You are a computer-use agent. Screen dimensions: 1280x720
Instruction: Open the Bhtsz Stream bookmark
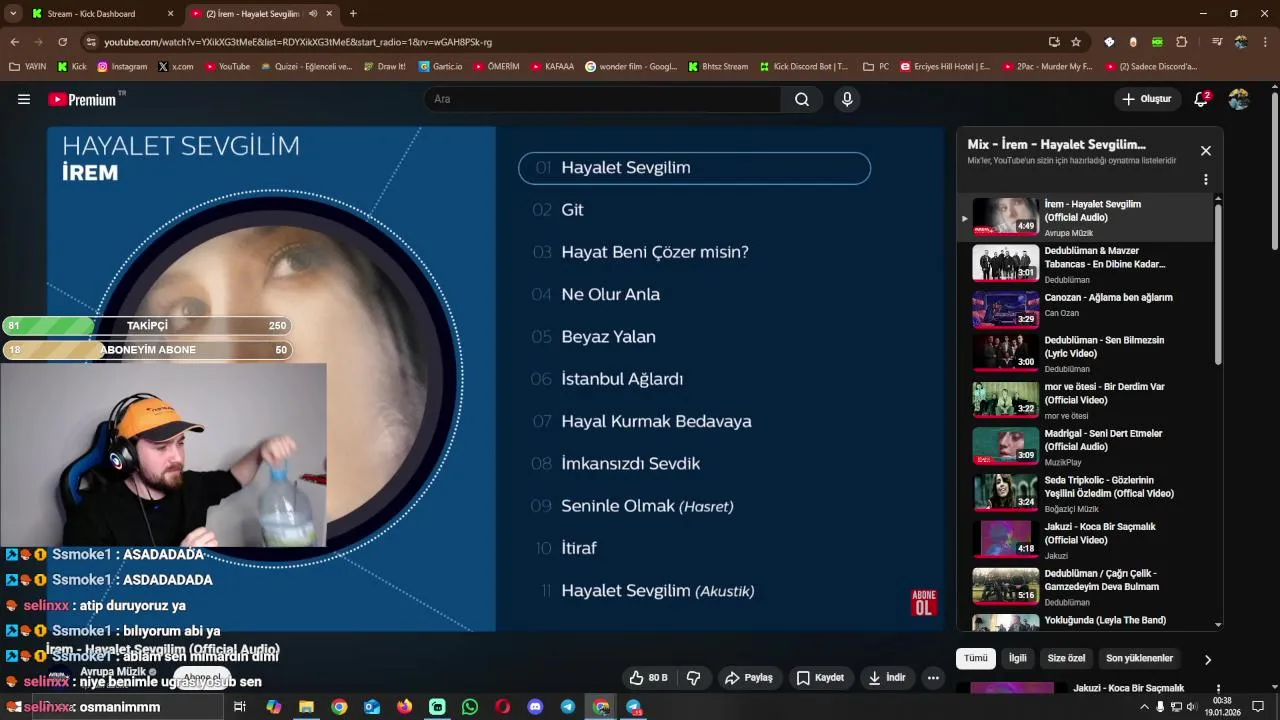[x=719, y=67]
